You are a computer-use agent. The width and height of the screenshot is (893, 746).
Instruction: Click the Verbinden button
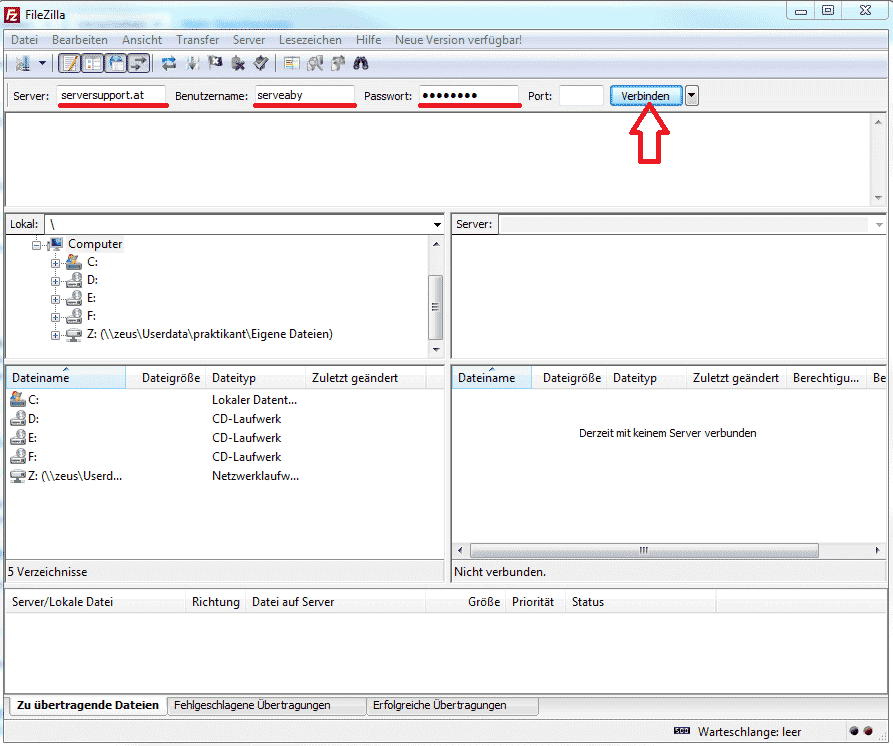pos(645,96)
